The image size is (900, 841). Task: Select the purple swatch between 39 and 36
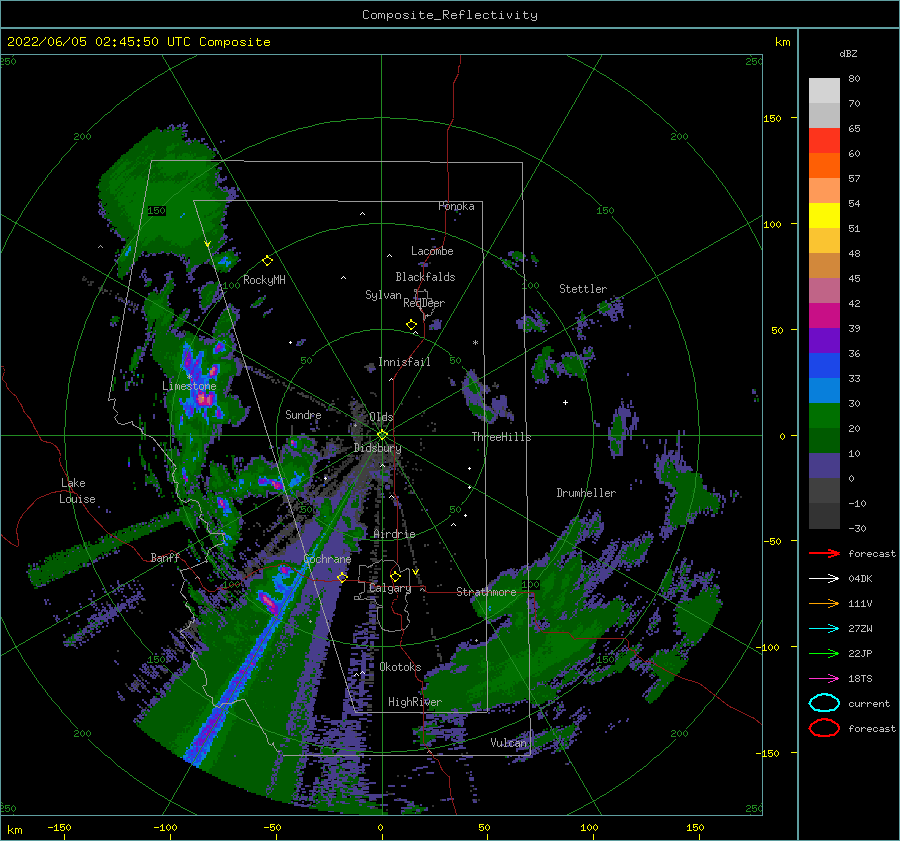pyautogui.click(x=824, y=340)
